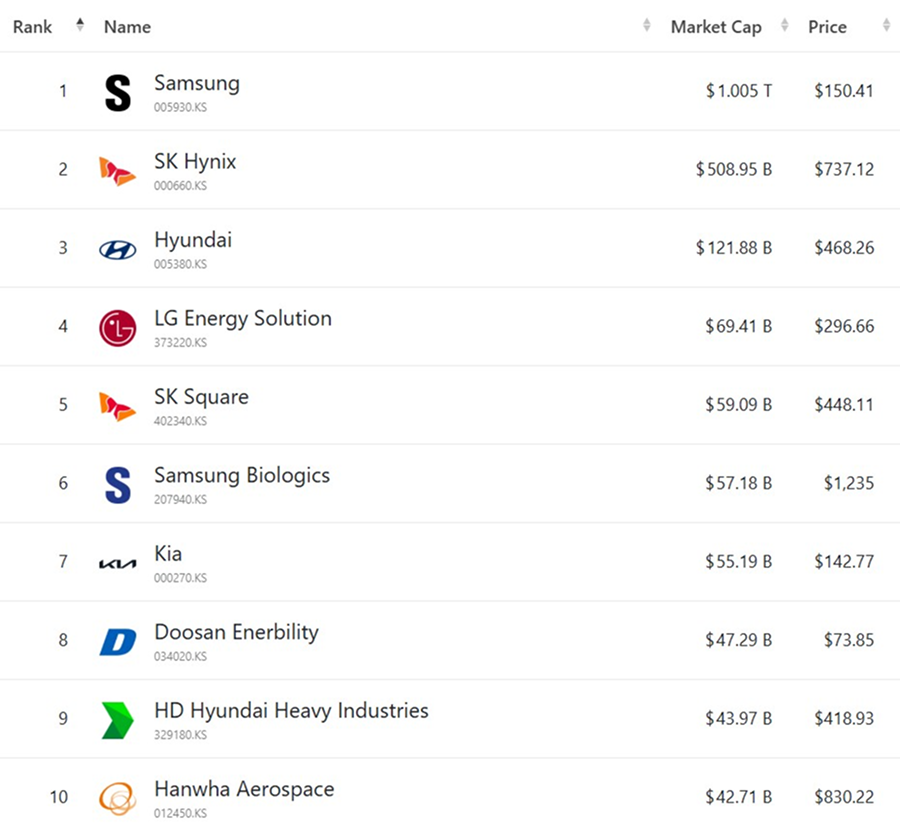Image resolution: width=900 pixels, height=832 pixels.
Task: Click the Samsung black S logo
Action: tap(118, 92)
